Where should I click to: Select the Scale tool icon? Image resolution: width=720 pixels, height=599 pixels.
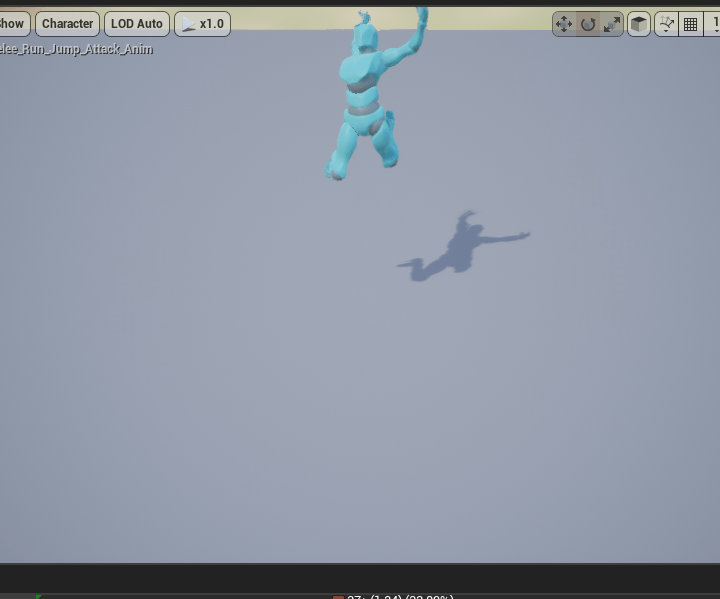pyautogui.click(x=612, y=24)
